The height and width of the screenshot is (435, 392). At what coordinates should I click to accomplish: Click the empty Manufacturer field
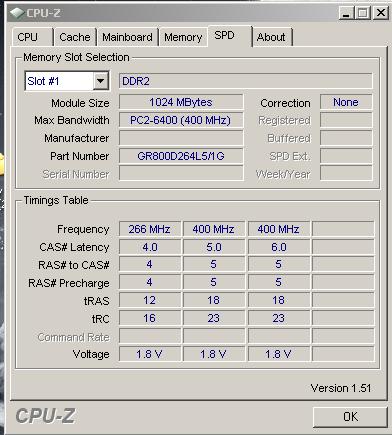coord(181,138)
